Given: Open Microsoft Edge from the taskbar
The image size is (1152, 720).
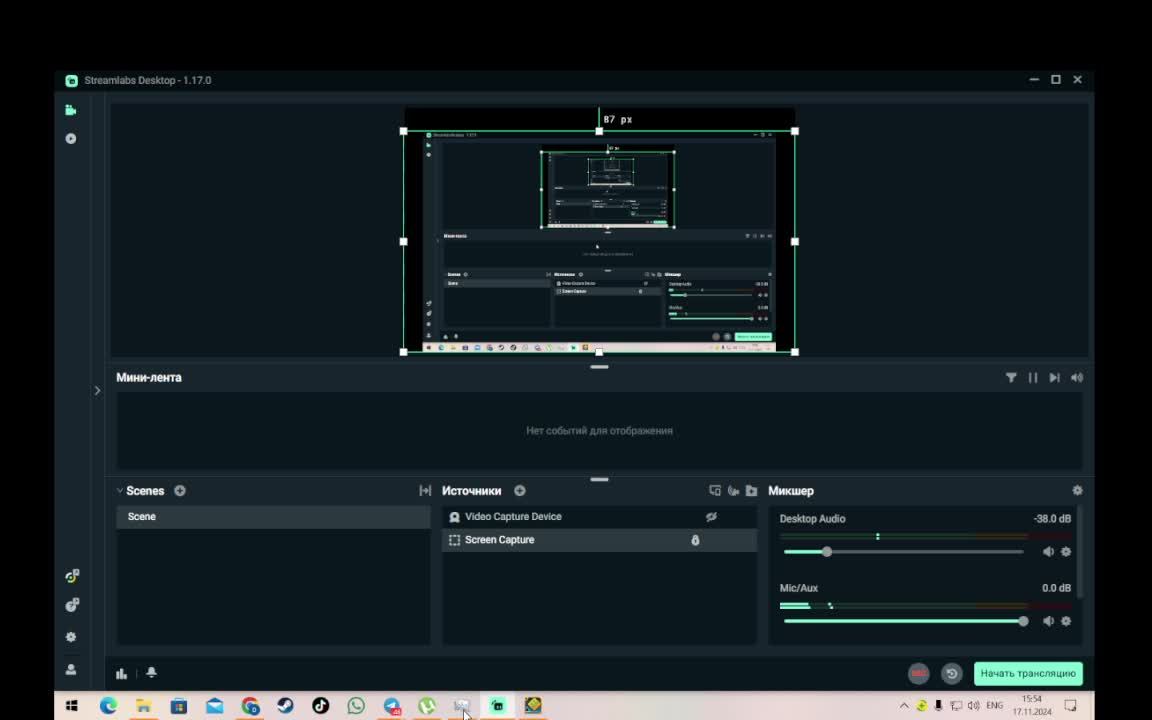Looking at the screenshot, I should (108, 706).
